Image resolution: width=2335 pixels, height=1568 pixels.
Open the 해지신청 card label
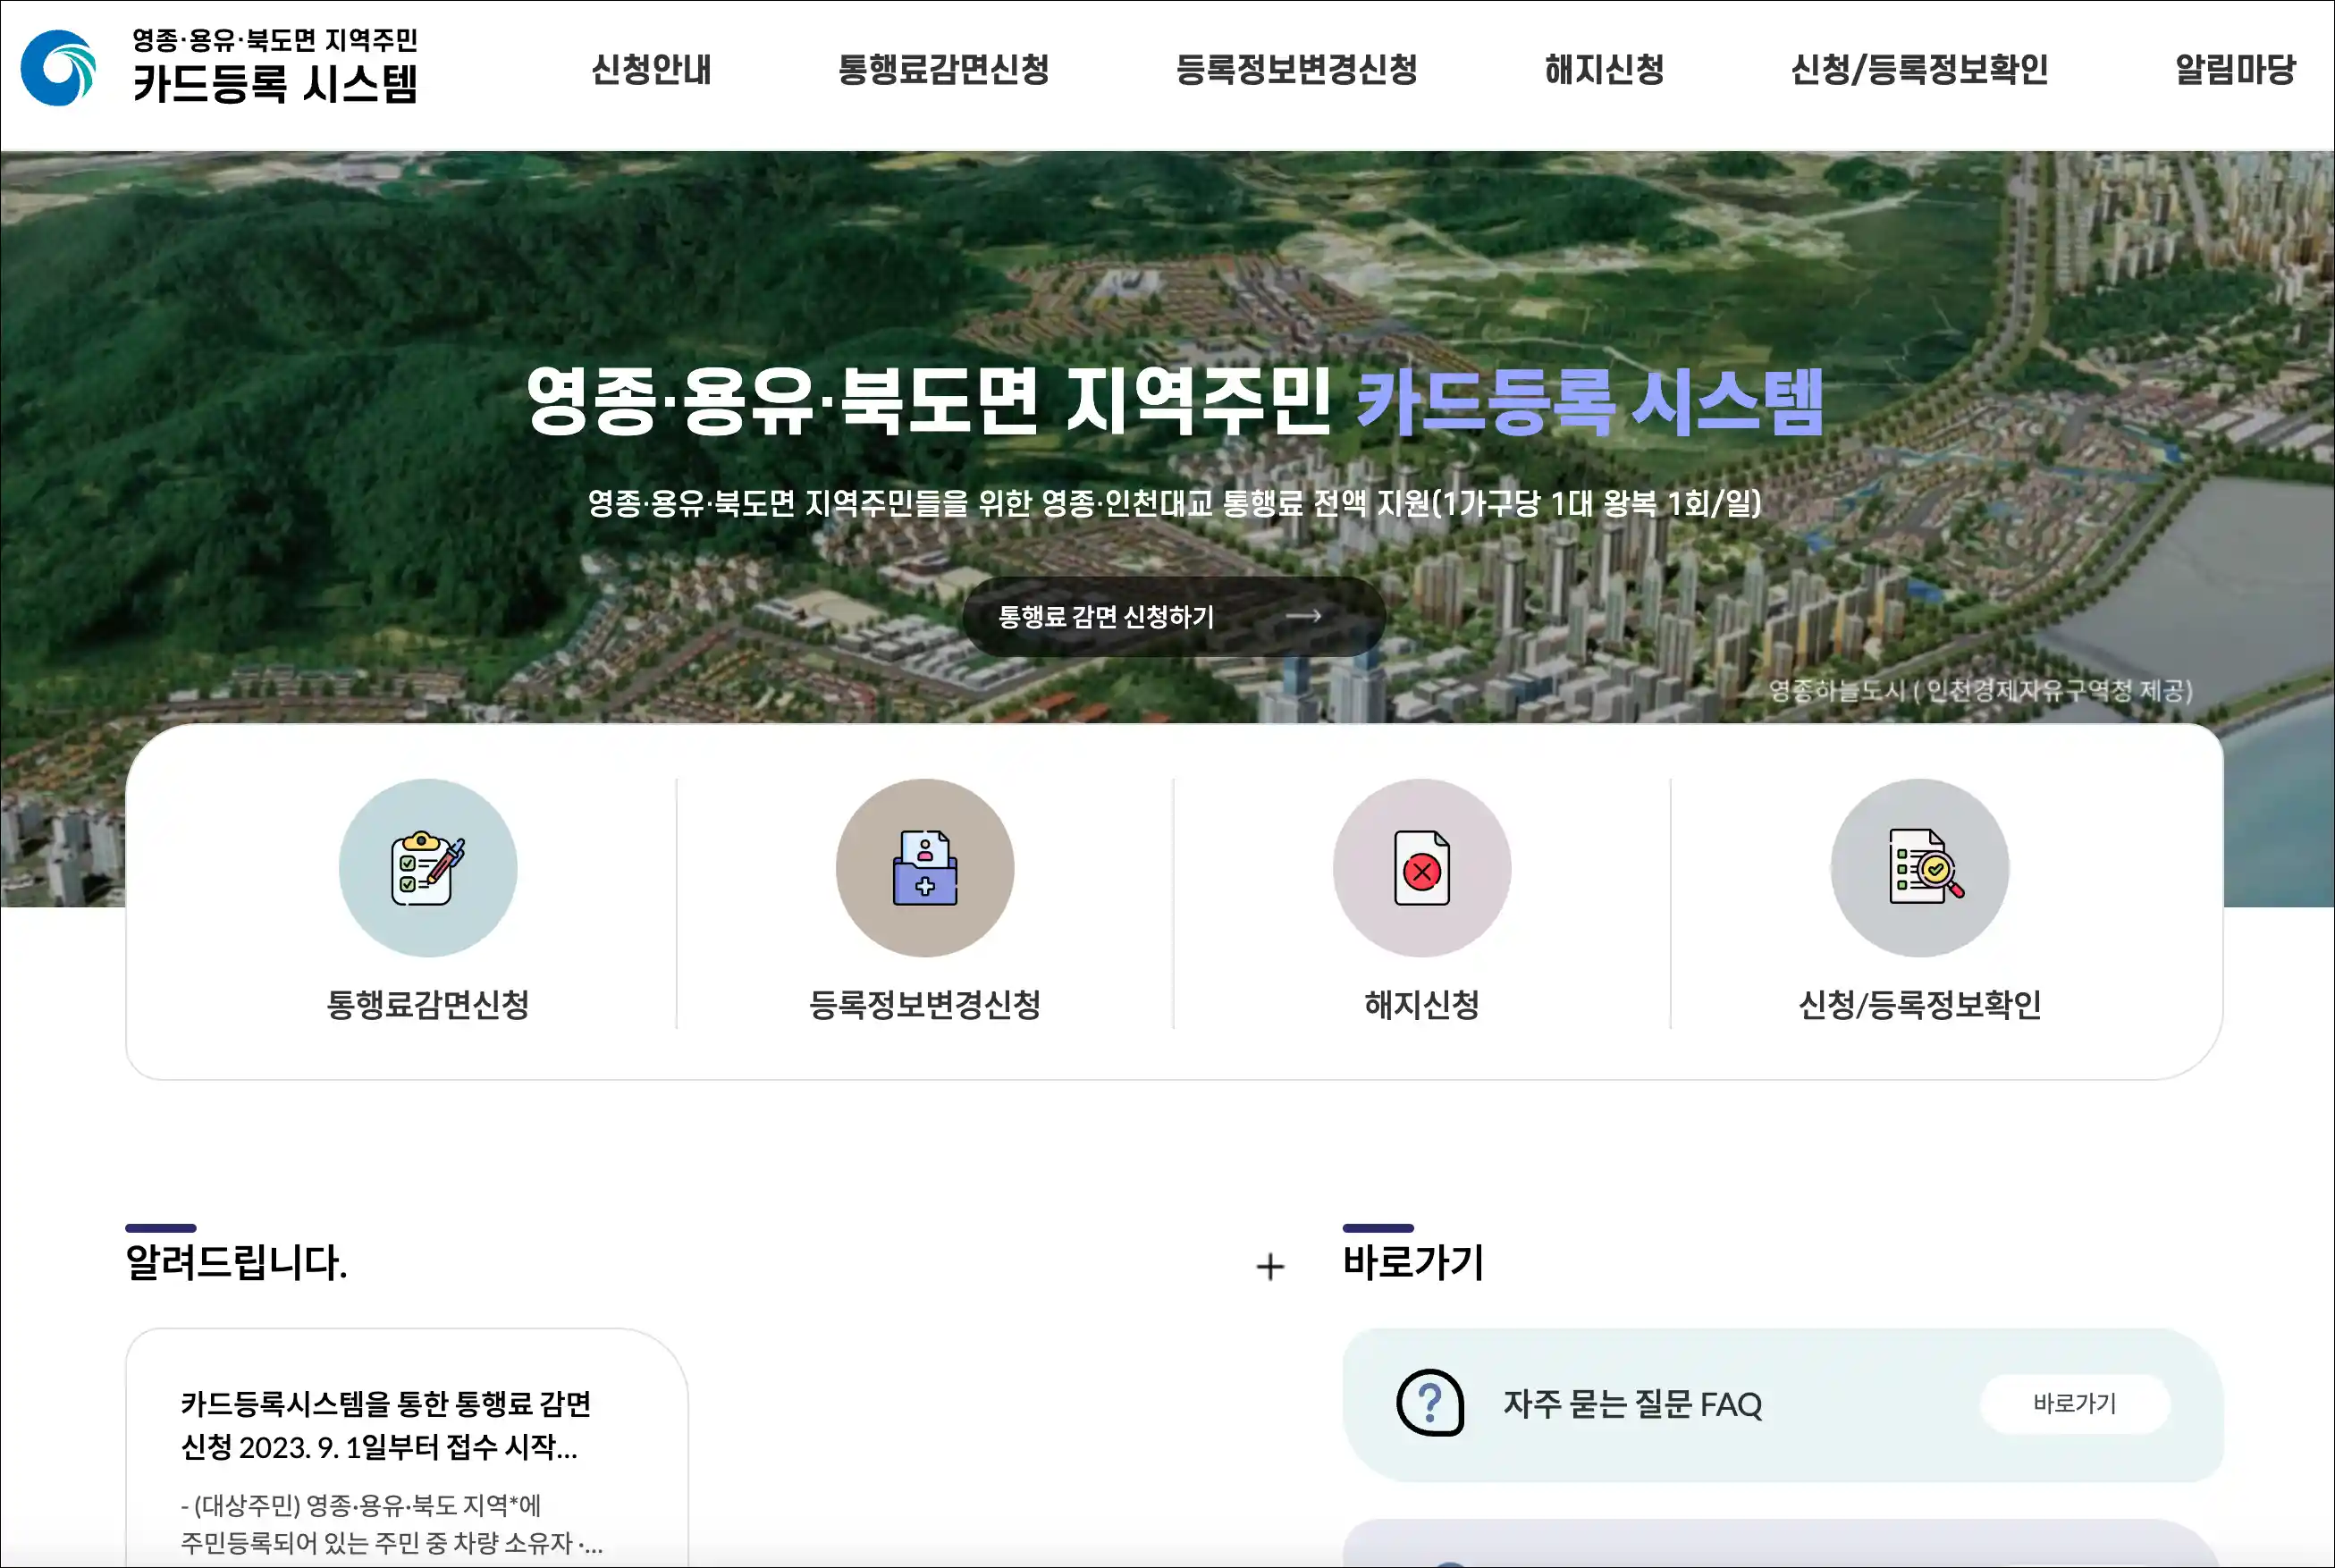tap(1422, 1004)
